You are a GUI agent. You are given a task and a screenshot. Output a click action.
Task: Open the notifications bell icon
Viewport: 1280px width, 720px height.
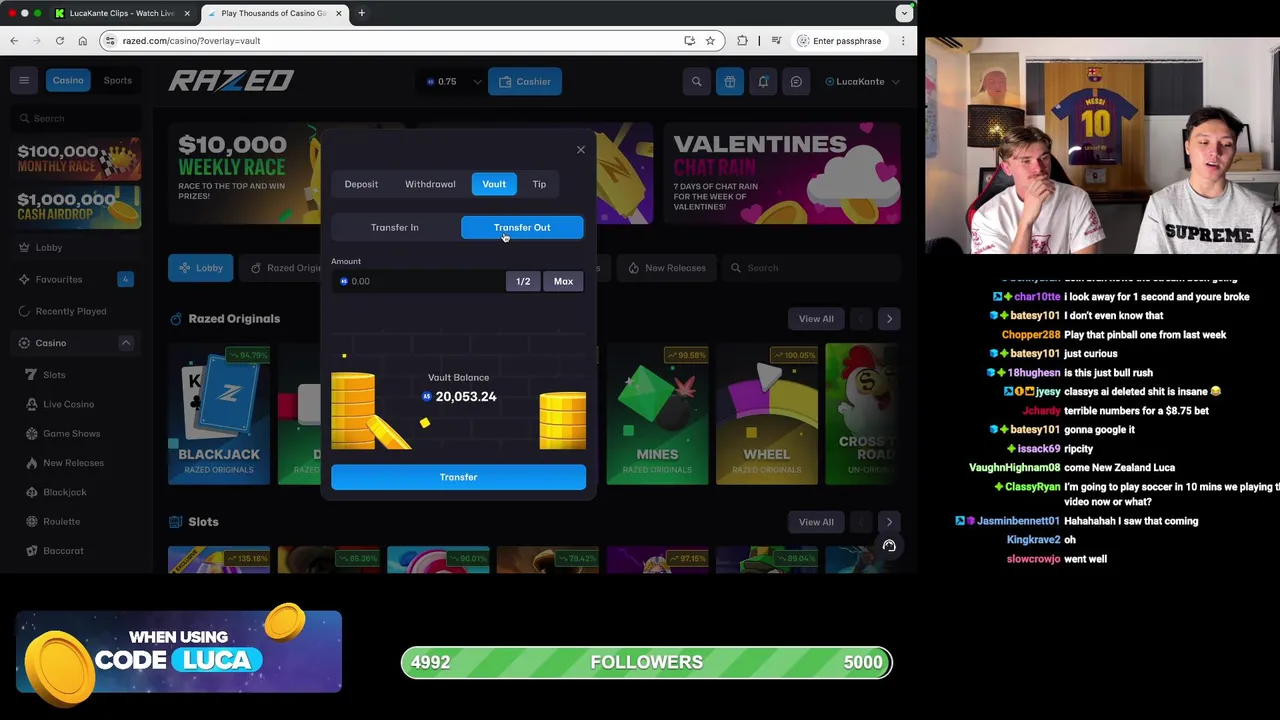click(763, 82)
